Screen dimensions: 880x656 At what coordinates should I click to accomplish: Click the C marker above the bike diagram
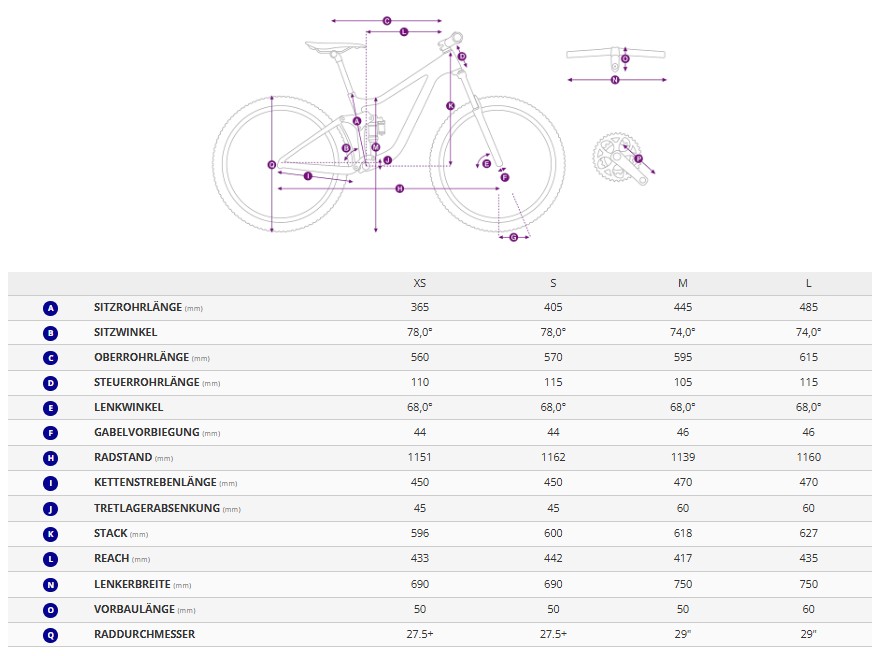[386, 20]
